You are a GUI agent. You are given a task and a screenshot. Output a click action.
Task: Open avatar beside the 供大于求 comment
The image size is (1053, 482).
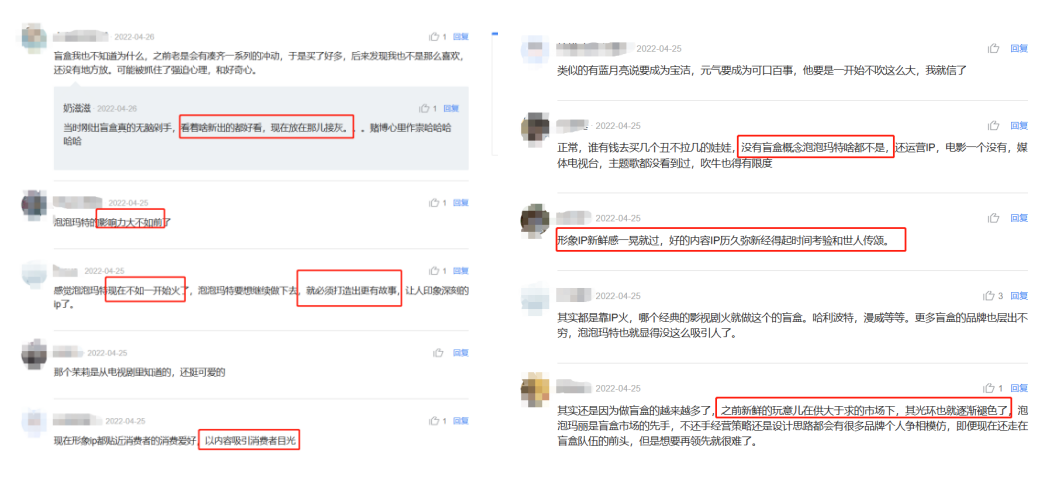pyautogui.click(x=535, y=387)
